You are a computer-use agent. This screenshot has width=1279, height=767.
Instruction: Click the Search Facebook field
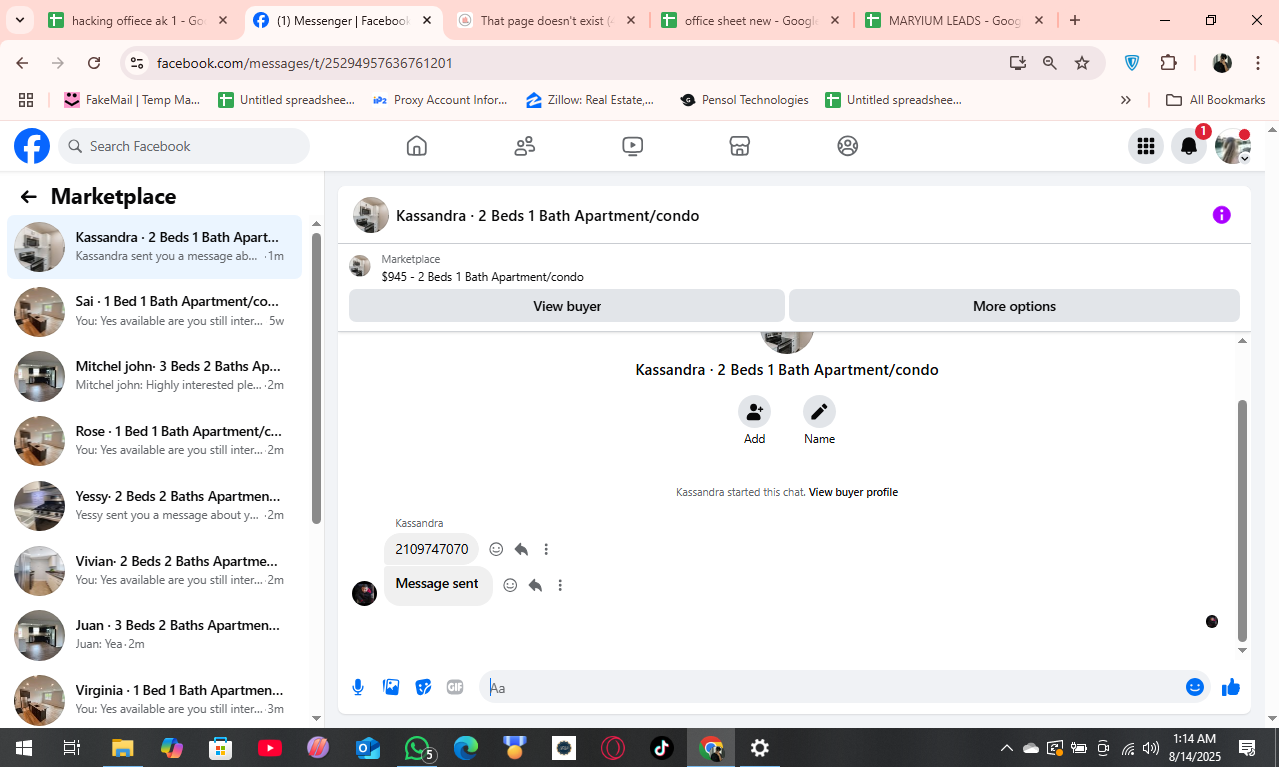click(x=184, y=146)
